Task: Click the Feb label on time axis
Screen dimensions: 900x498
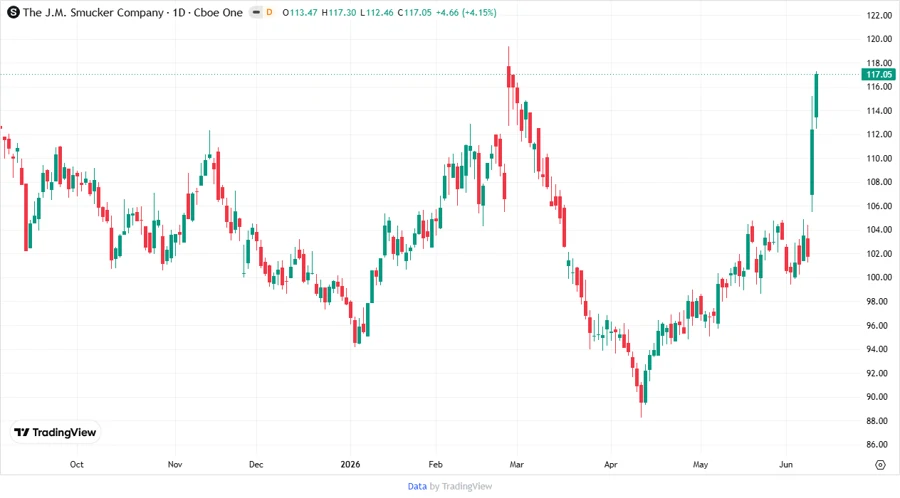Action: [436, 464]
